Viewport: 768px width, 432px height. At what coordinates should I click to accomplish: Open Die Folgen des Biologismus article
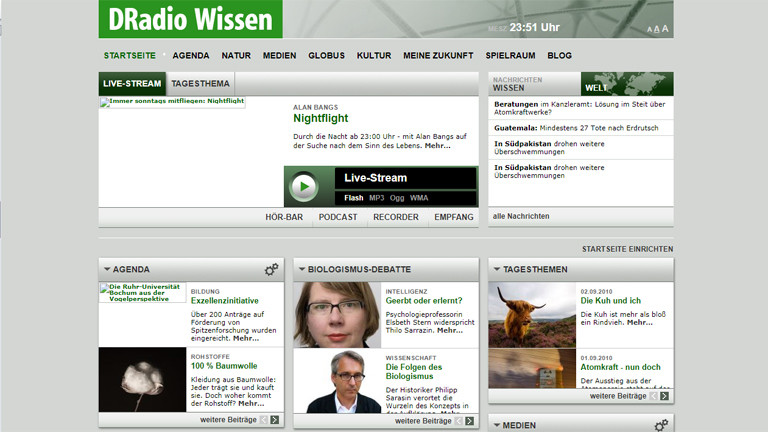pyautogui.click(x=414, y=372)
